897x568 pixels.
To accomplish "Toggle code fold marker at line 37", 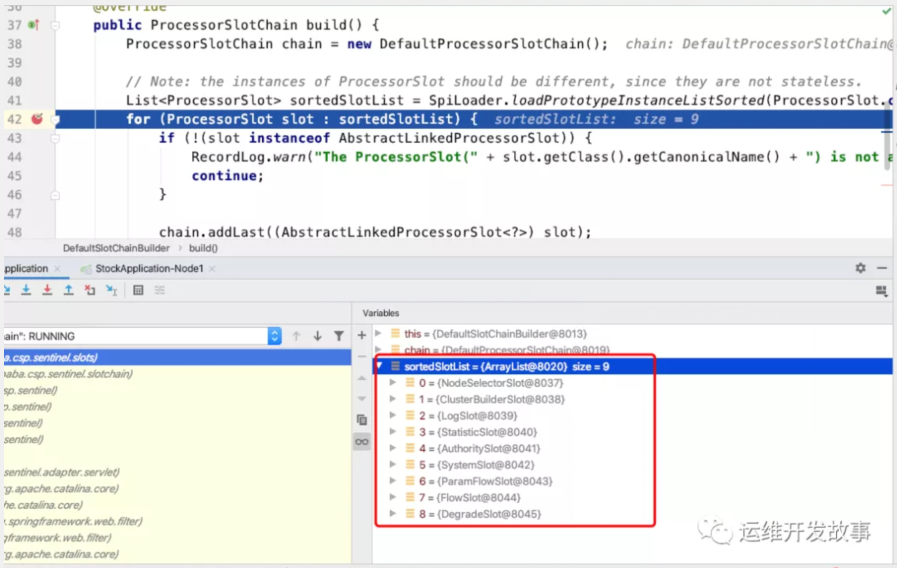I will click(56, 25).
